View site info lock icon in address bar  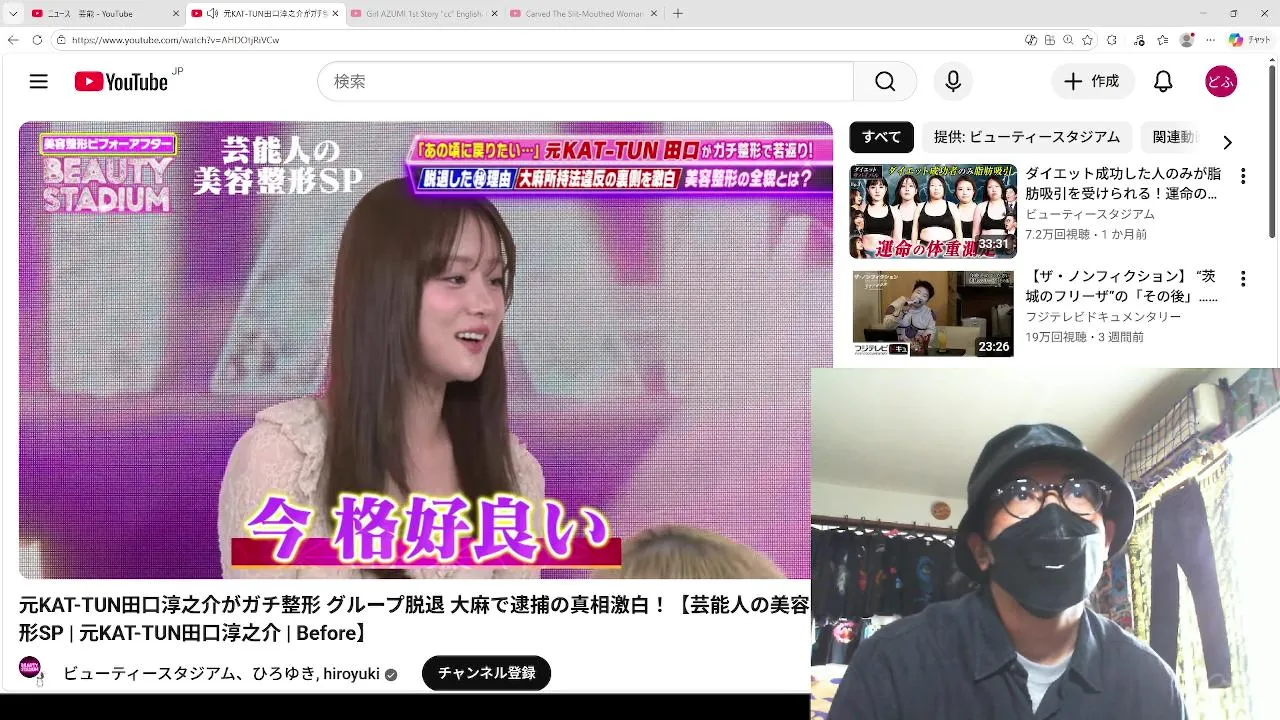(61, 40)
